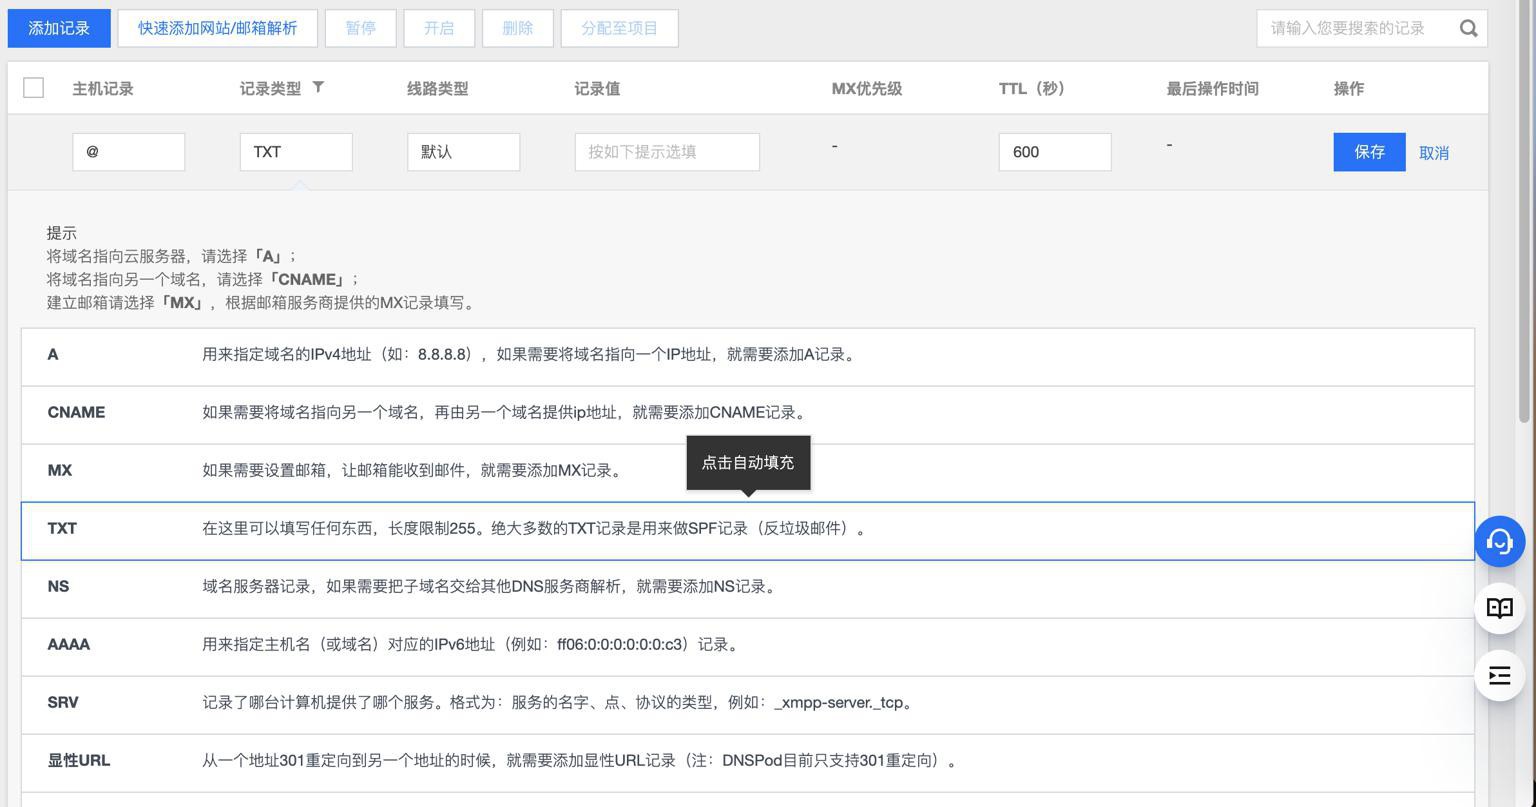Image resolution: width=1536 pixels, height=807 pixels.
Task: Select the SRV record type row
Action: [748, 705]
